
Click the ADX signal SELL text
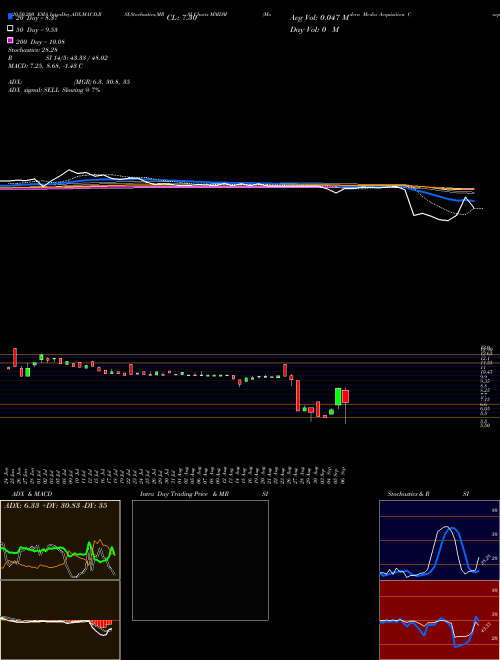coord(54,90)
